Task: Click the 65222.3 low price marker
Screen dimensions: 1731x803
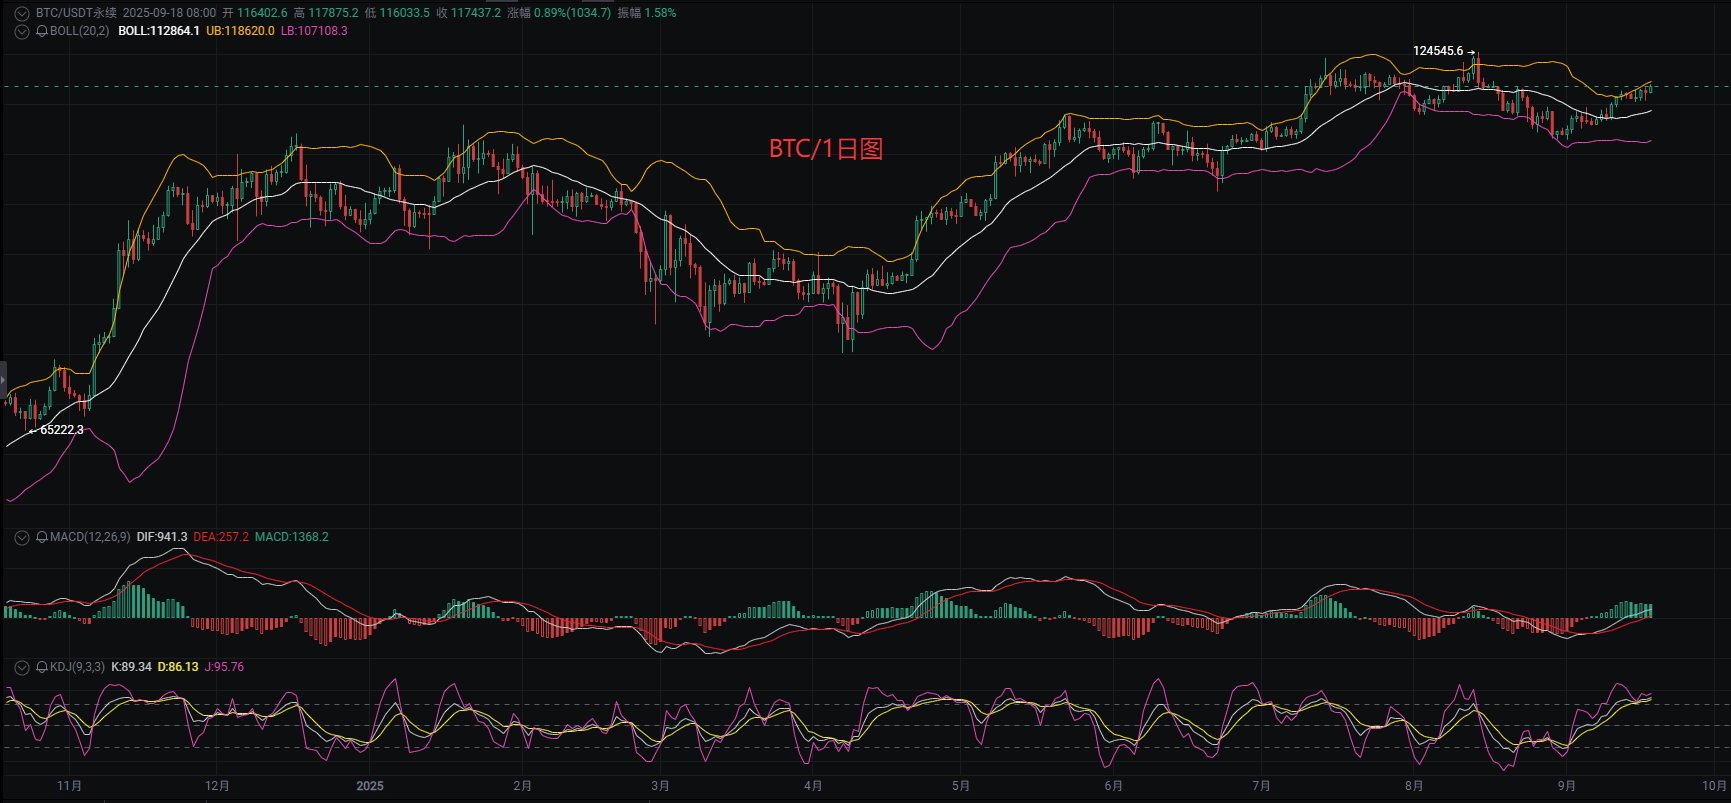Action: tap(62, 430)
